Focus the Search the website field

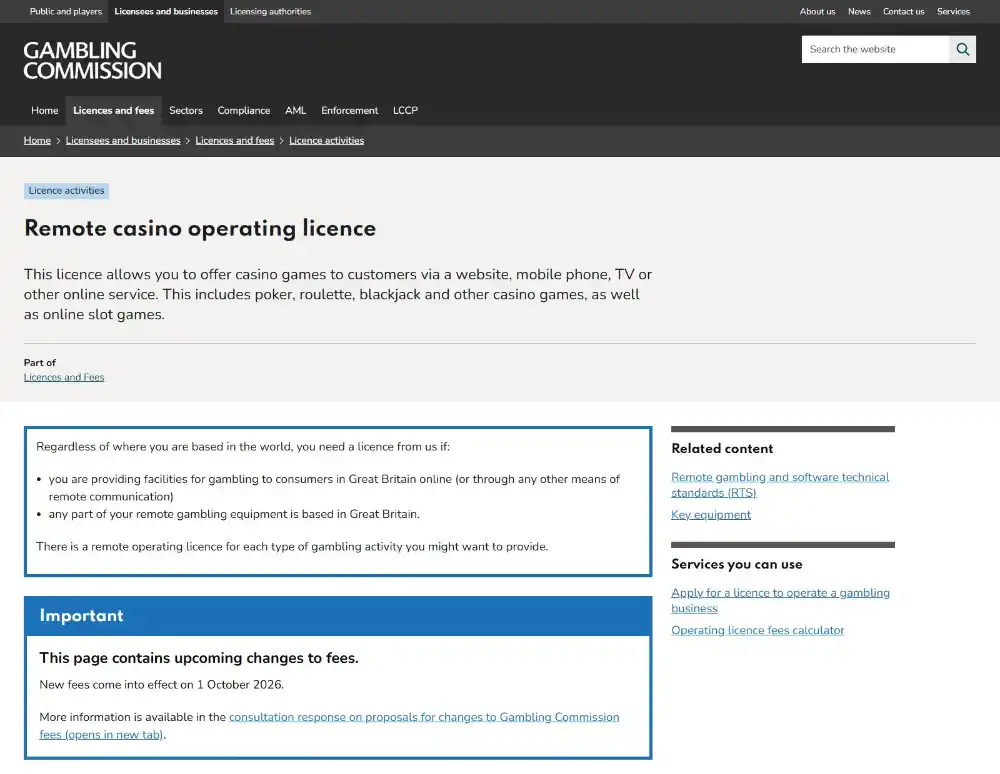[875, 49]
